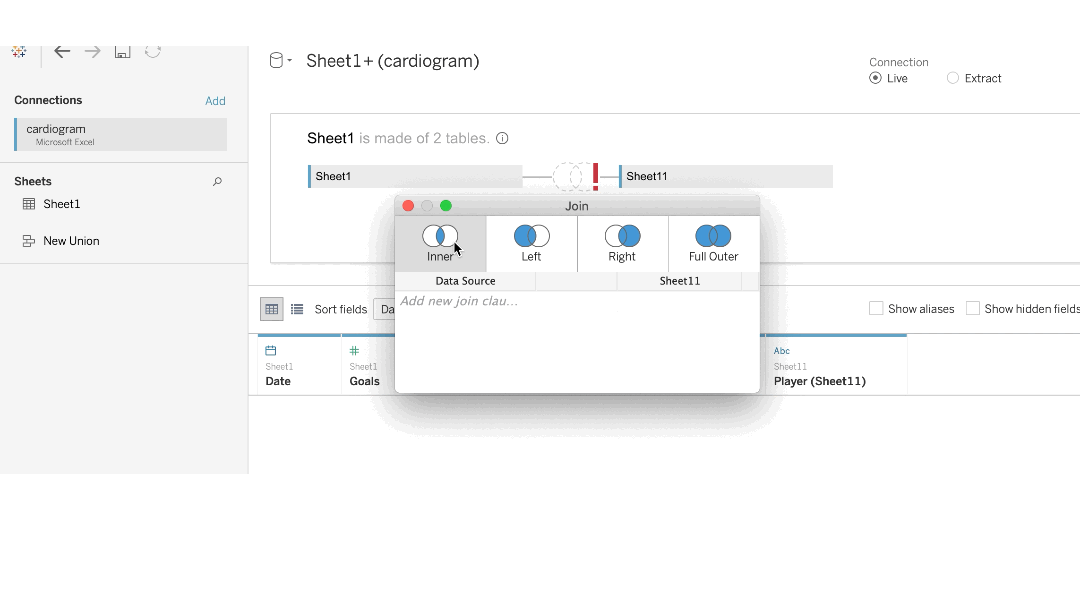This screenshot has height=608, width=1080.
Task: Choose the Right join type
Action: [x=622, y=244]
